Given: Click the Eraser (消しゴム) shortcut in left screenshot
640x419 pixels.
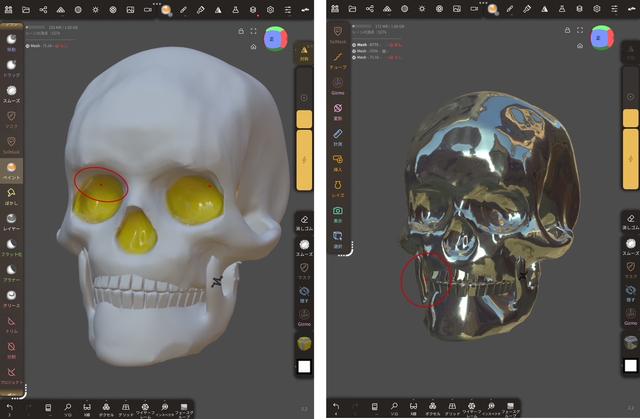Looking at the screenshot, I should pos(304,222).
